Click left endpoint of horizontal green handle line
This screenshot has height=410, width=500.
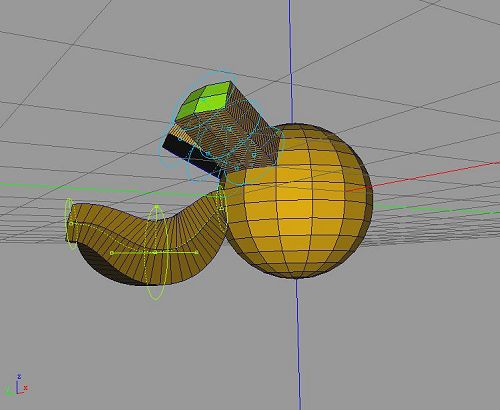(112, 253)
